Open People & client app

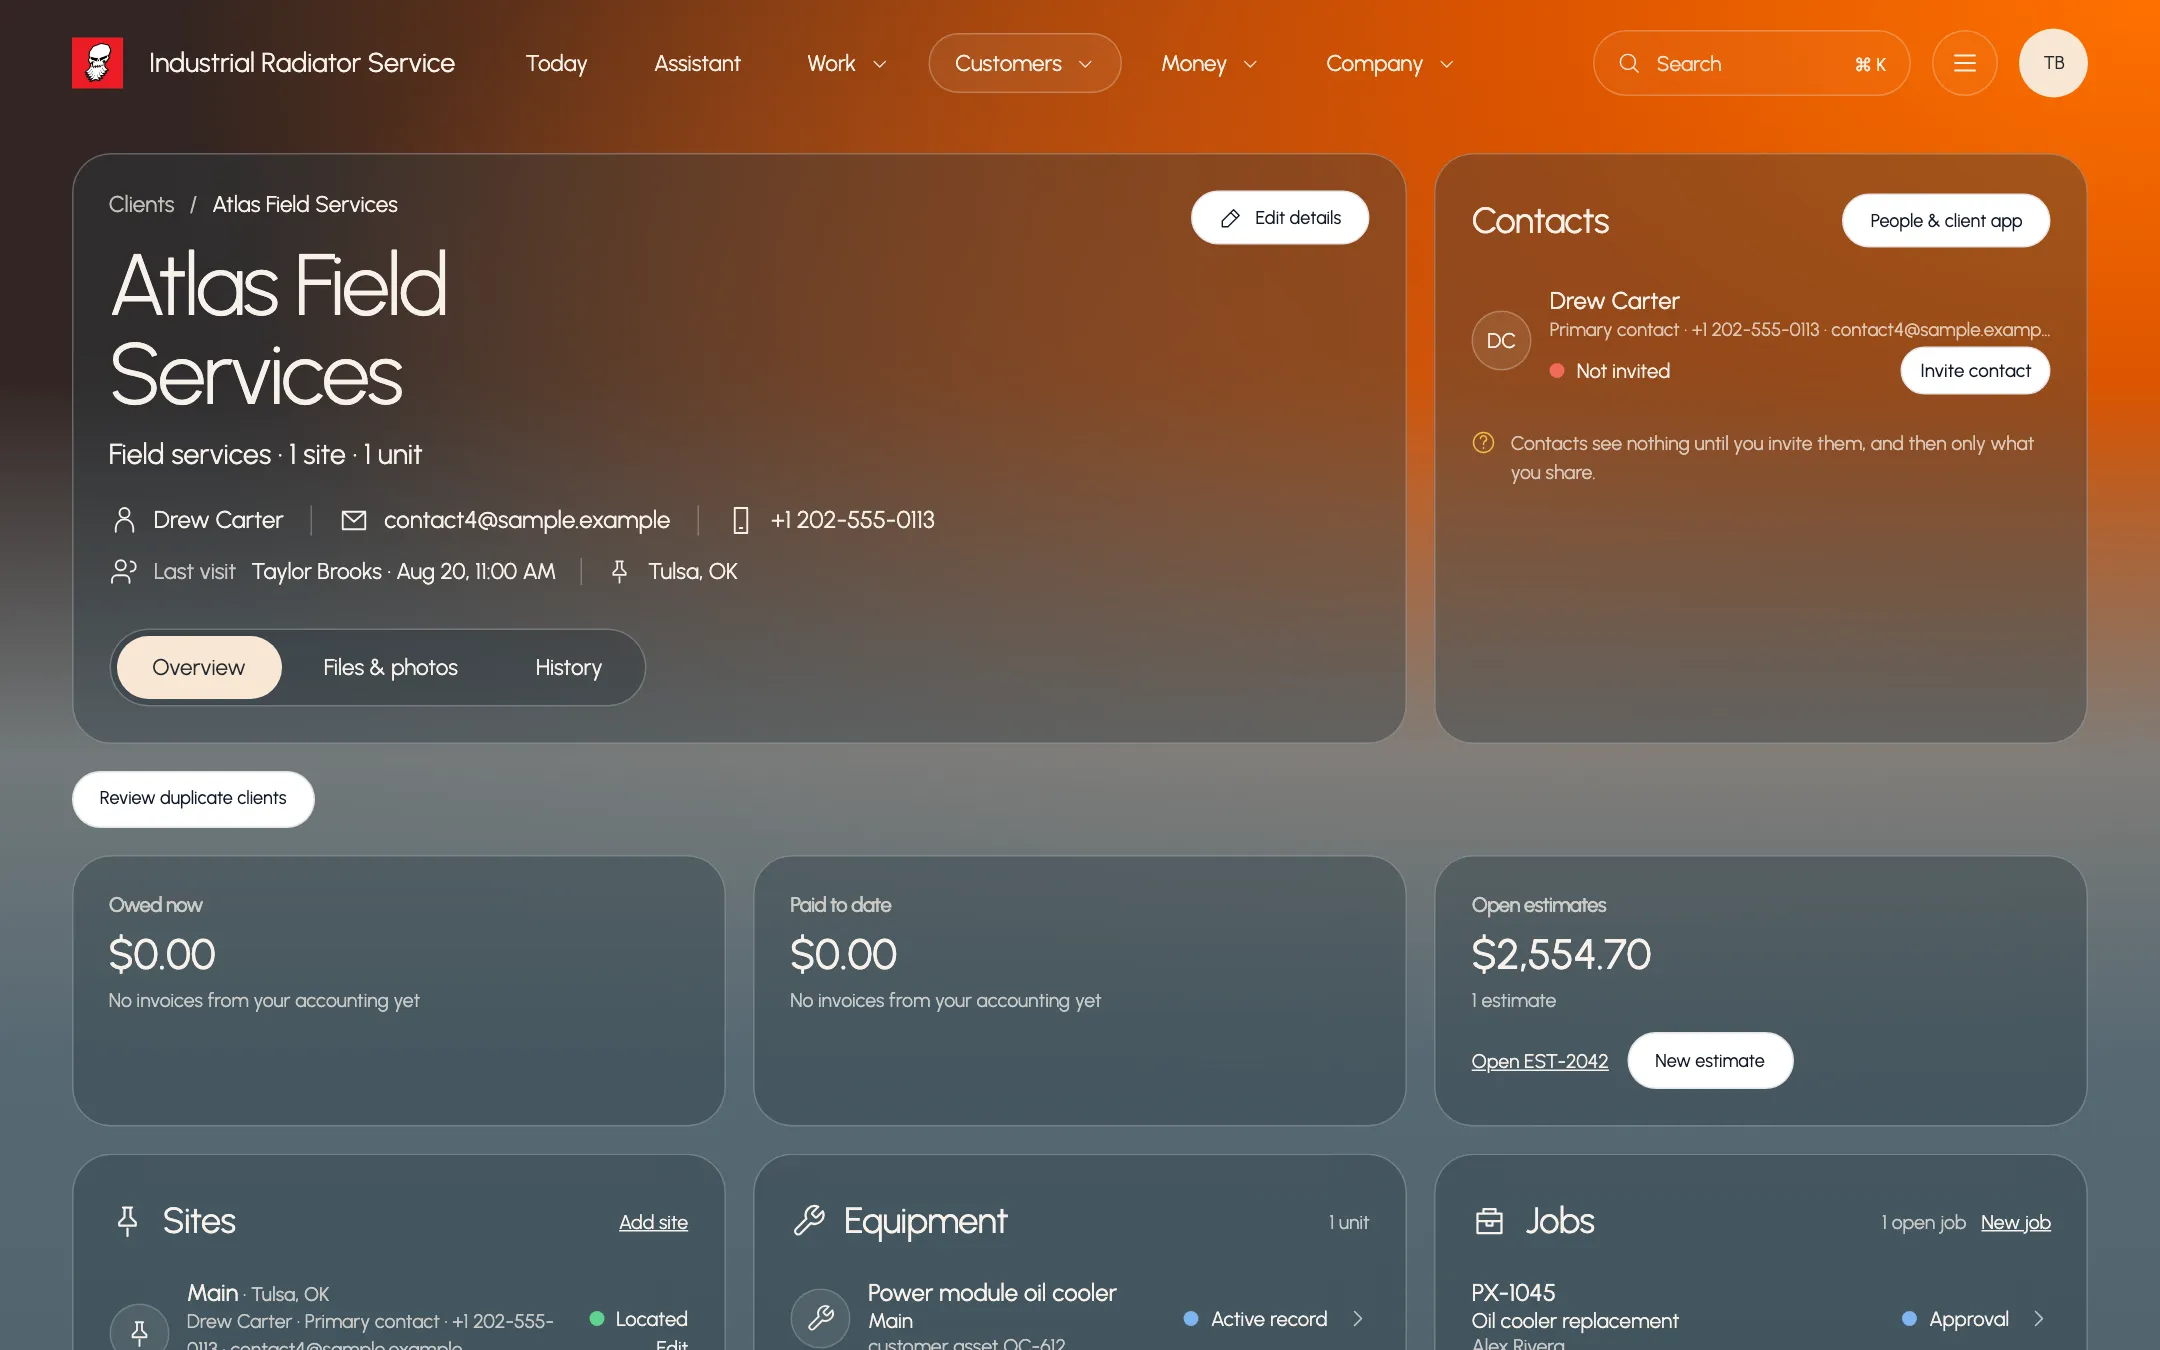pos(1945,221)
